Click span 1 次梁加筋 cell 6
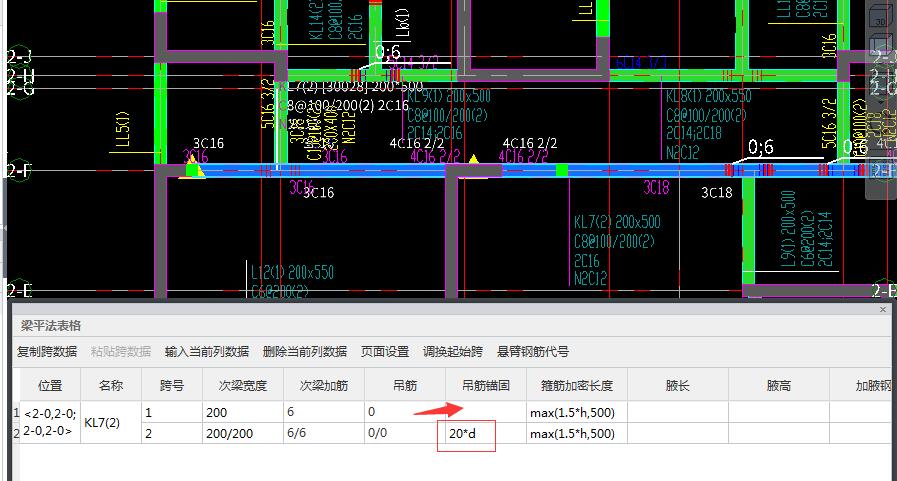Screen dimensions: 897x481 pos(324,412)
